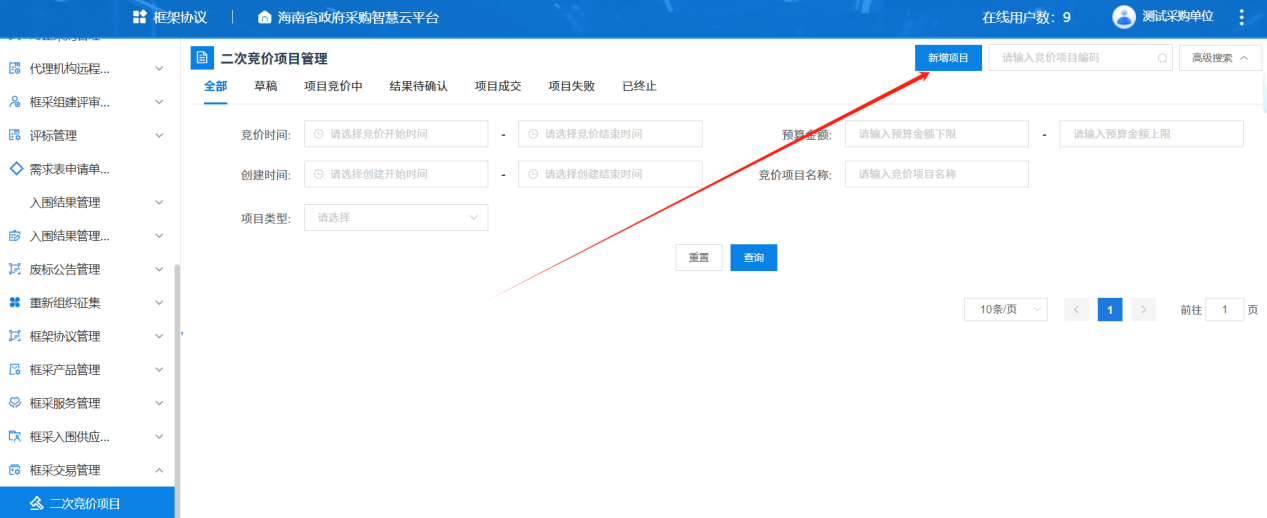The height and width of the screenshot is (518, 1267).
Task: Click the 评标管理 sidebar icon
Action: click(15, 135)
